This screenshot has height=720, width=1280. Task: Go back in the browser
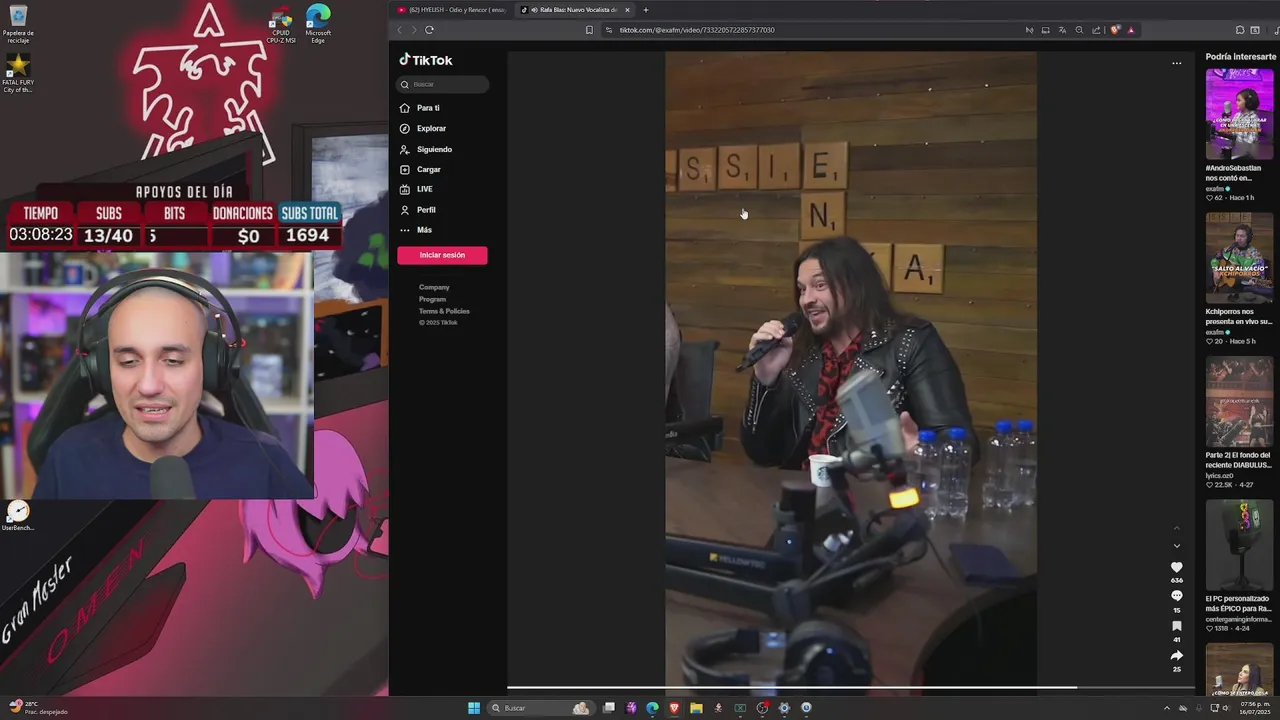click(x=400, y=30)
